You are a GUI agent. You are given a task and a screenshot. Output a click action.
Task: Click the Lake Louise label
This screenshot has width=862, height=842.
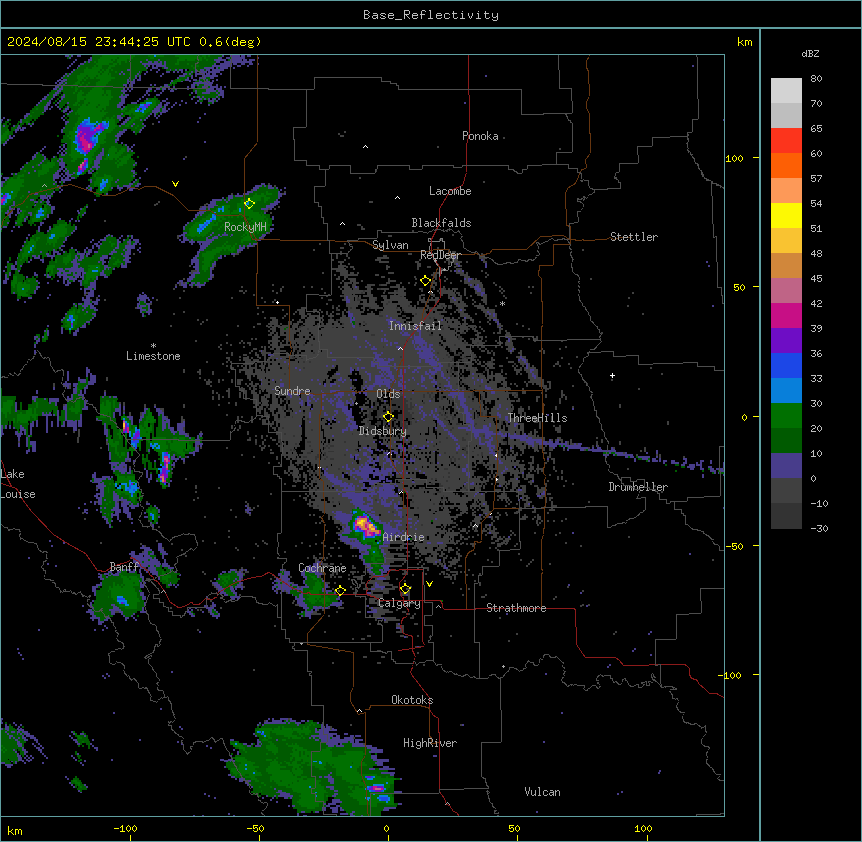[x=18, y=484]
